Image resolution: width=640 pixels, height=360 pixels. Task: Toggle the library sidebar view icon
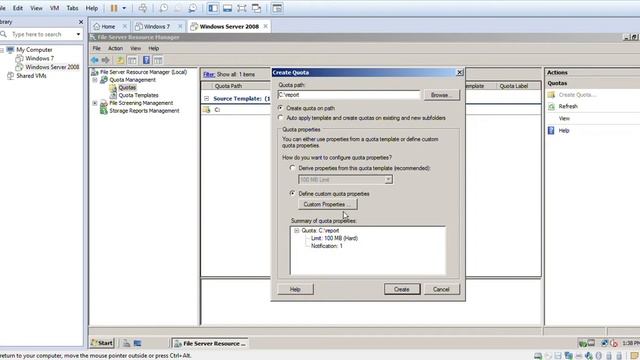(213, 8)
